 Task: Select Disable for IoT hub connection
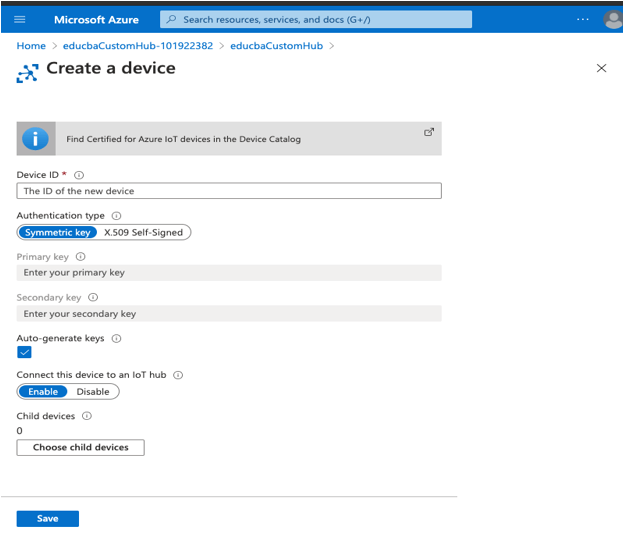coord(93,392)
